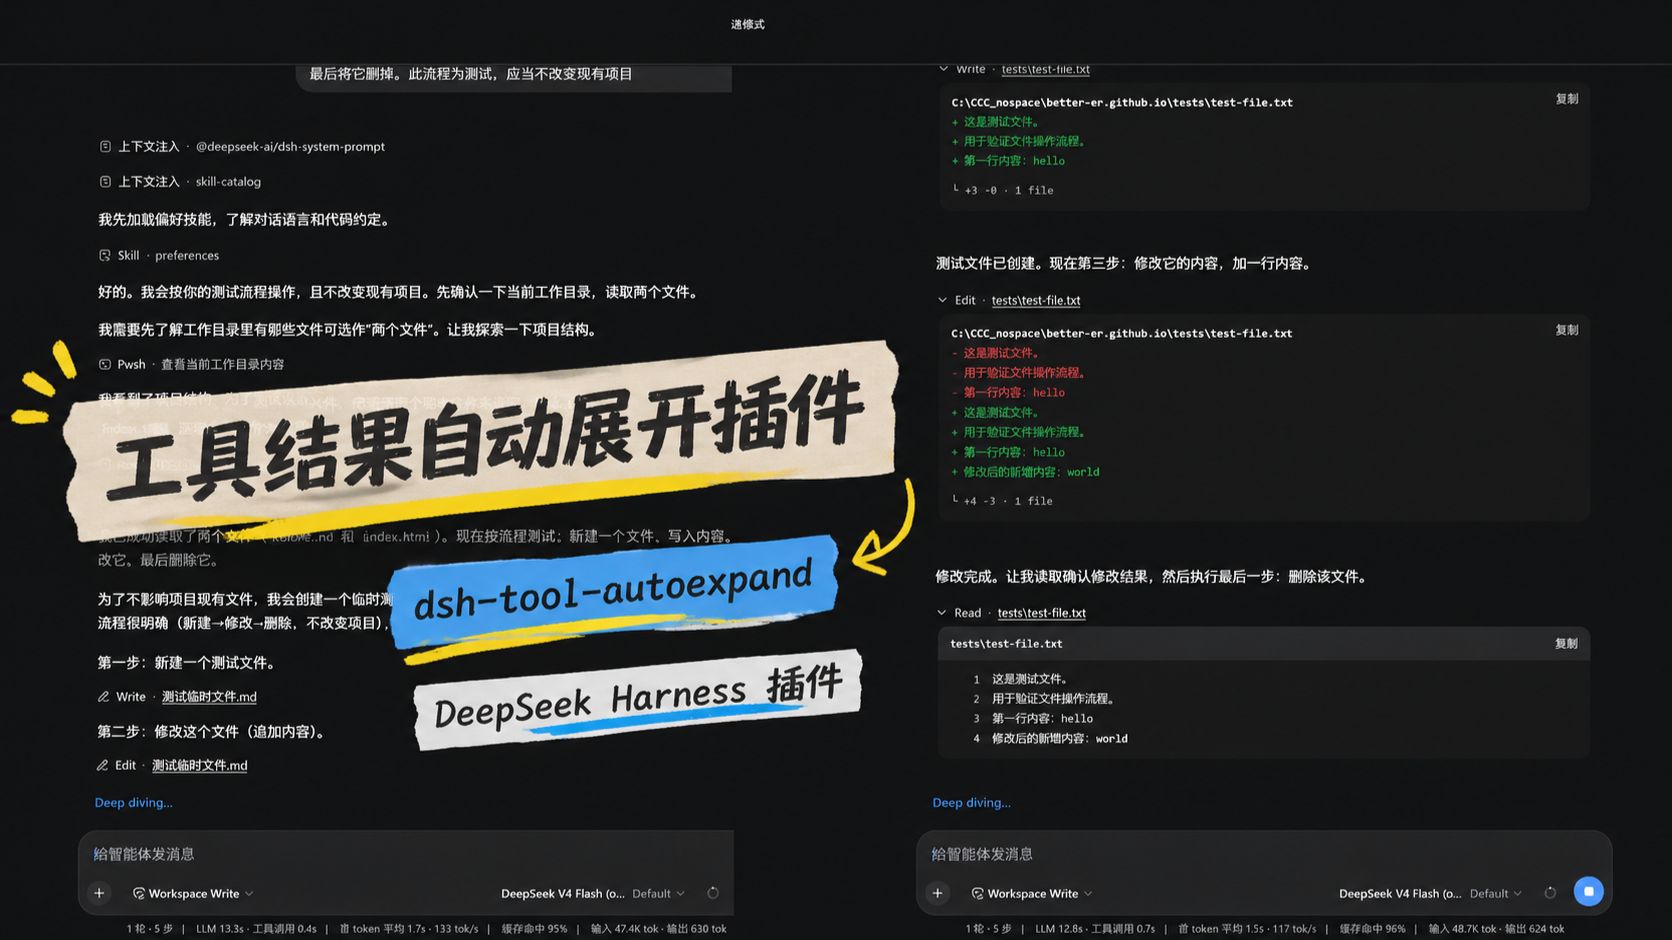Screen dimensions: 1672x940
Task: Open tests\test-file.txt link in Read row
Action: (1042, 613)
